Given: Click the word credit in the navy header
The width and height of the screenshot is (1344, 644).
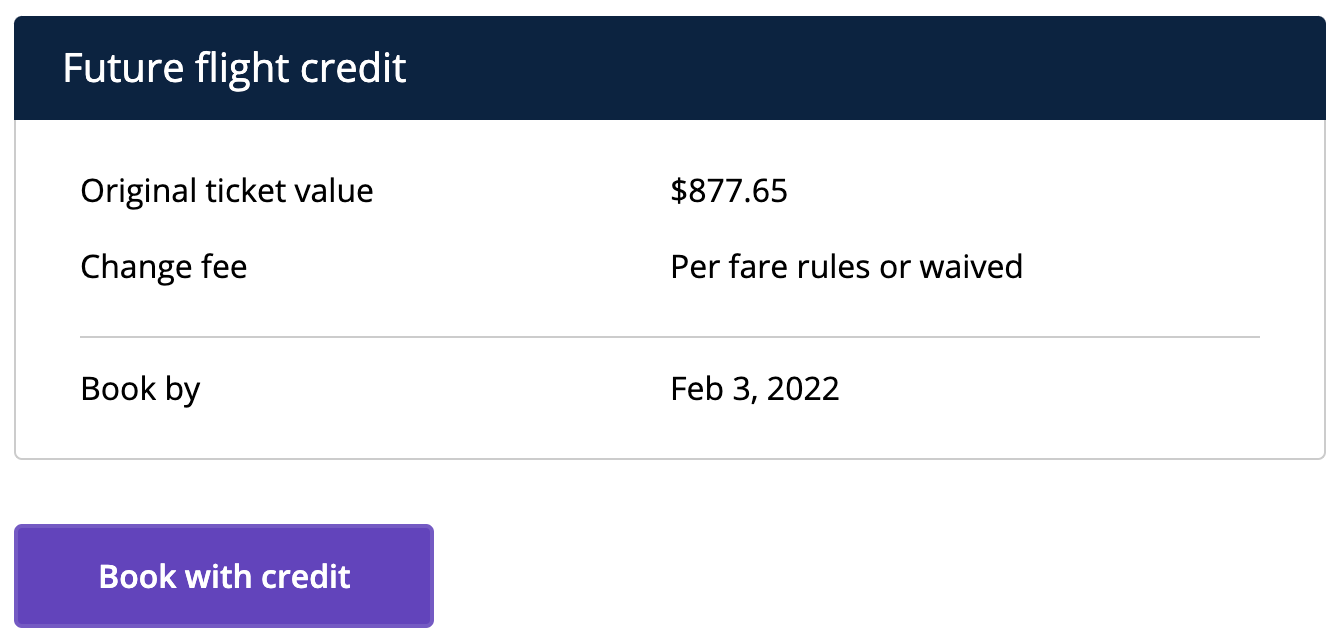Looking at the screenshot, I should [356, 69].
